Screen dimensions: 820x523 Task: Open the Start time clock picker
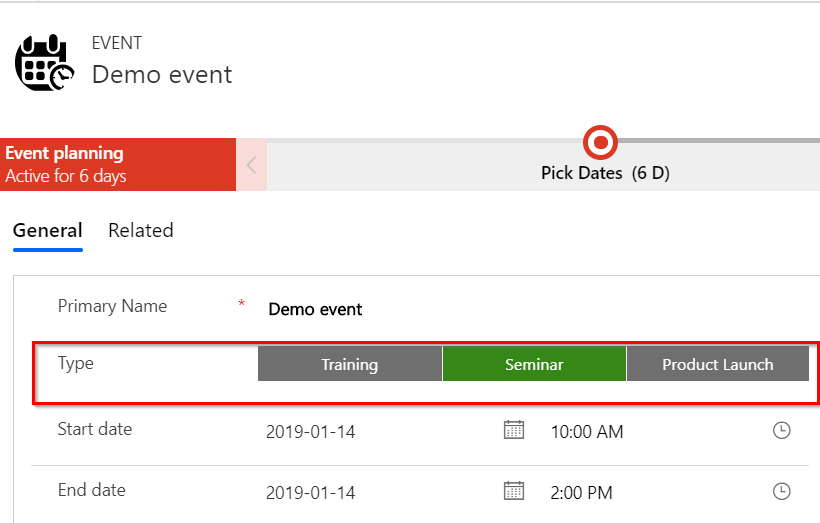click(x=782, y=430)
